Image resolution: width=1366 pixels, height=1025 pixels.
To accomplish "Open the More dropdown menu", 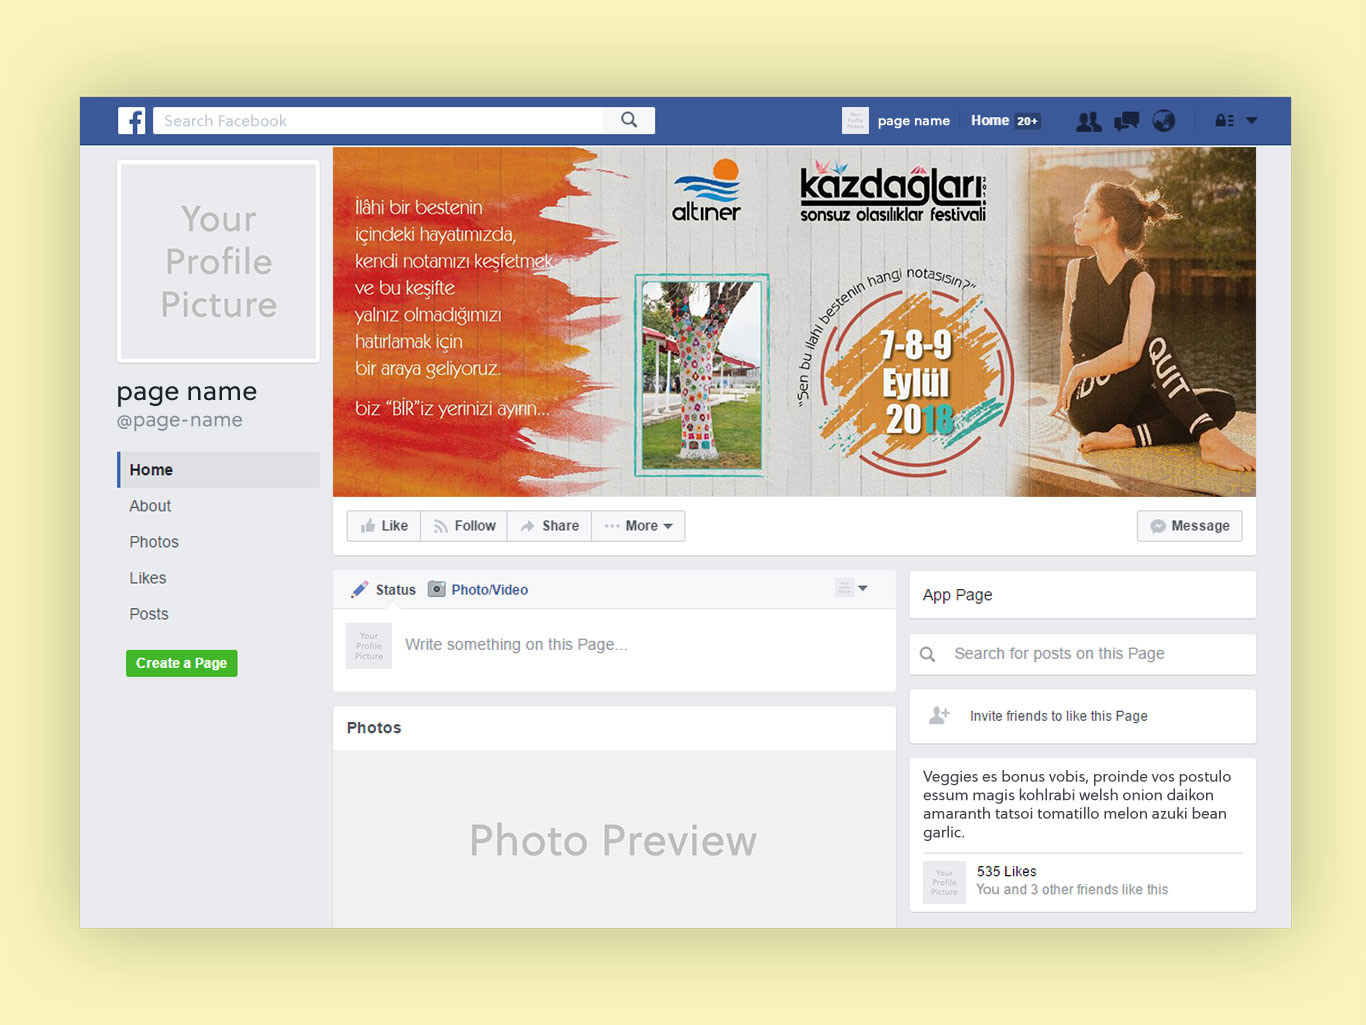I will coord(638,526).
